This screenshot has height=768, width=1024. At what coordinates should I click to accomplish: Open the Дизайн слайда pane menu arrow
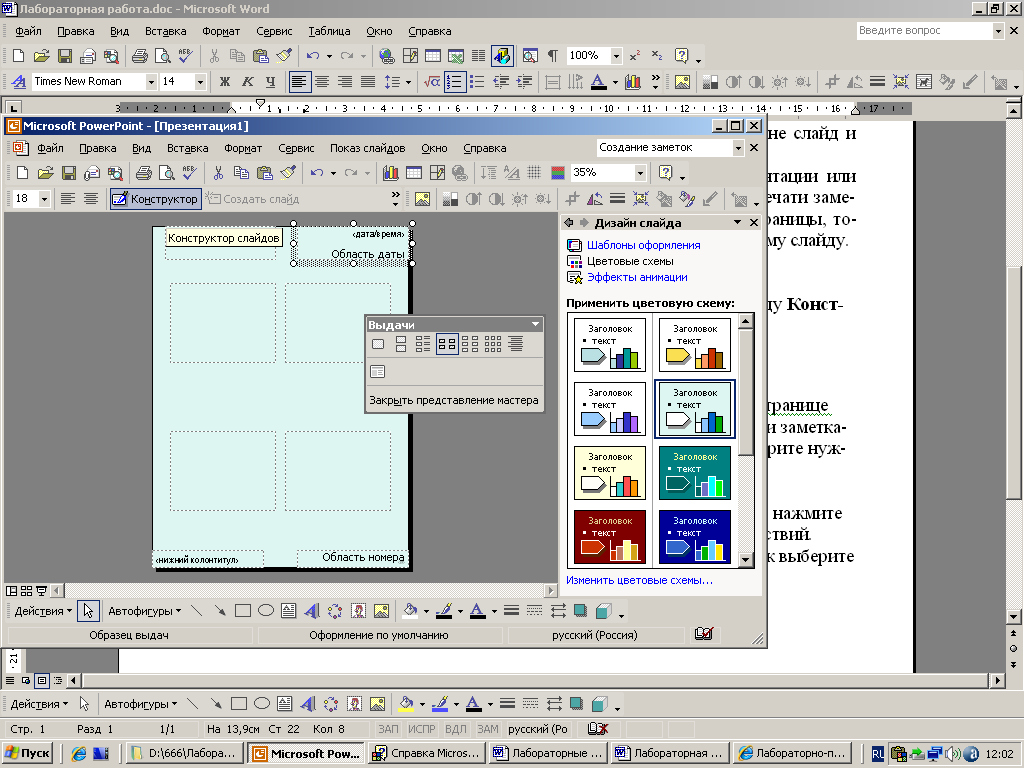737,223
